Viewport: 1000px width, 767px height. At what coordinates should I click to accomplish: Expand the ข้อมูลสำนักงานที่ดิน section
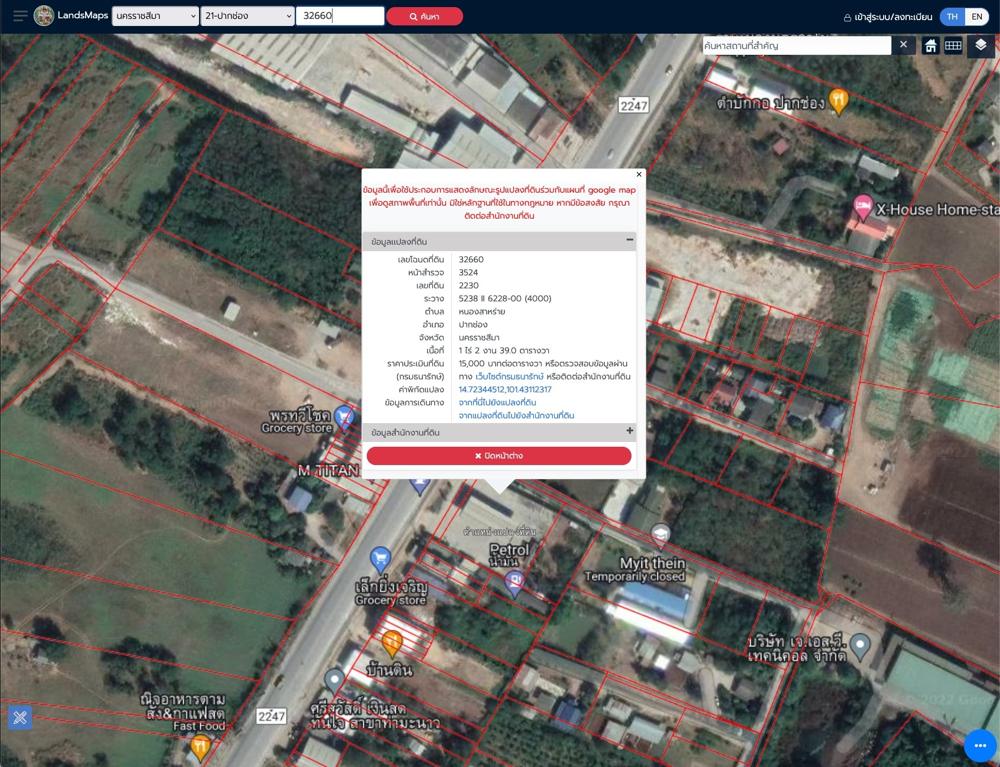click(629, 431)
